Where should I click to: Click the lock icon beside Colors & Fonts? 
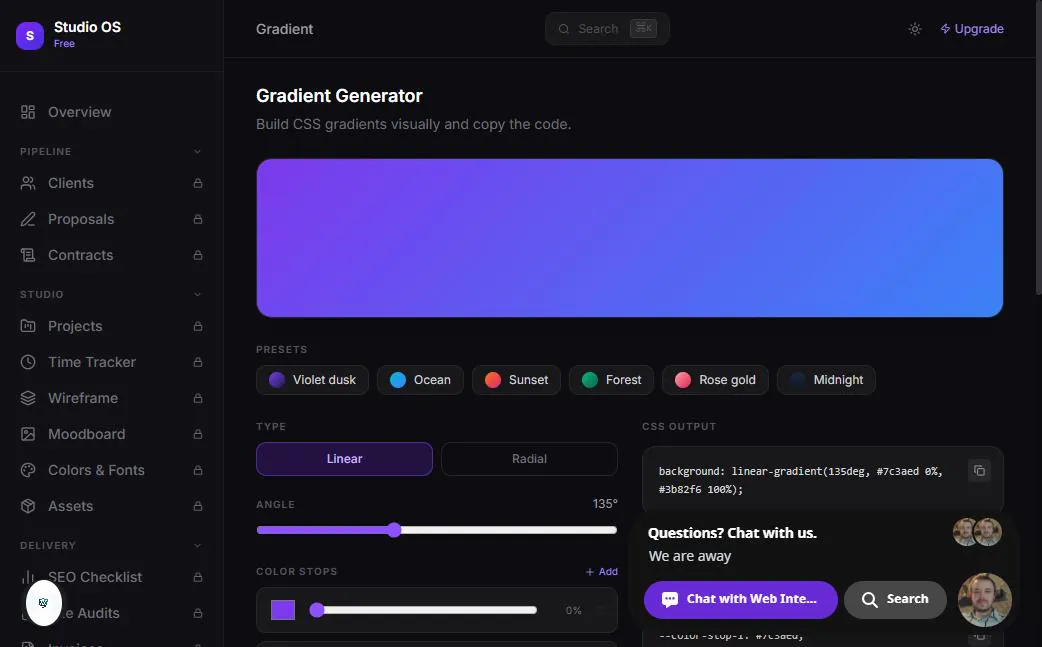pyautogui.click(x=198, y=470)
